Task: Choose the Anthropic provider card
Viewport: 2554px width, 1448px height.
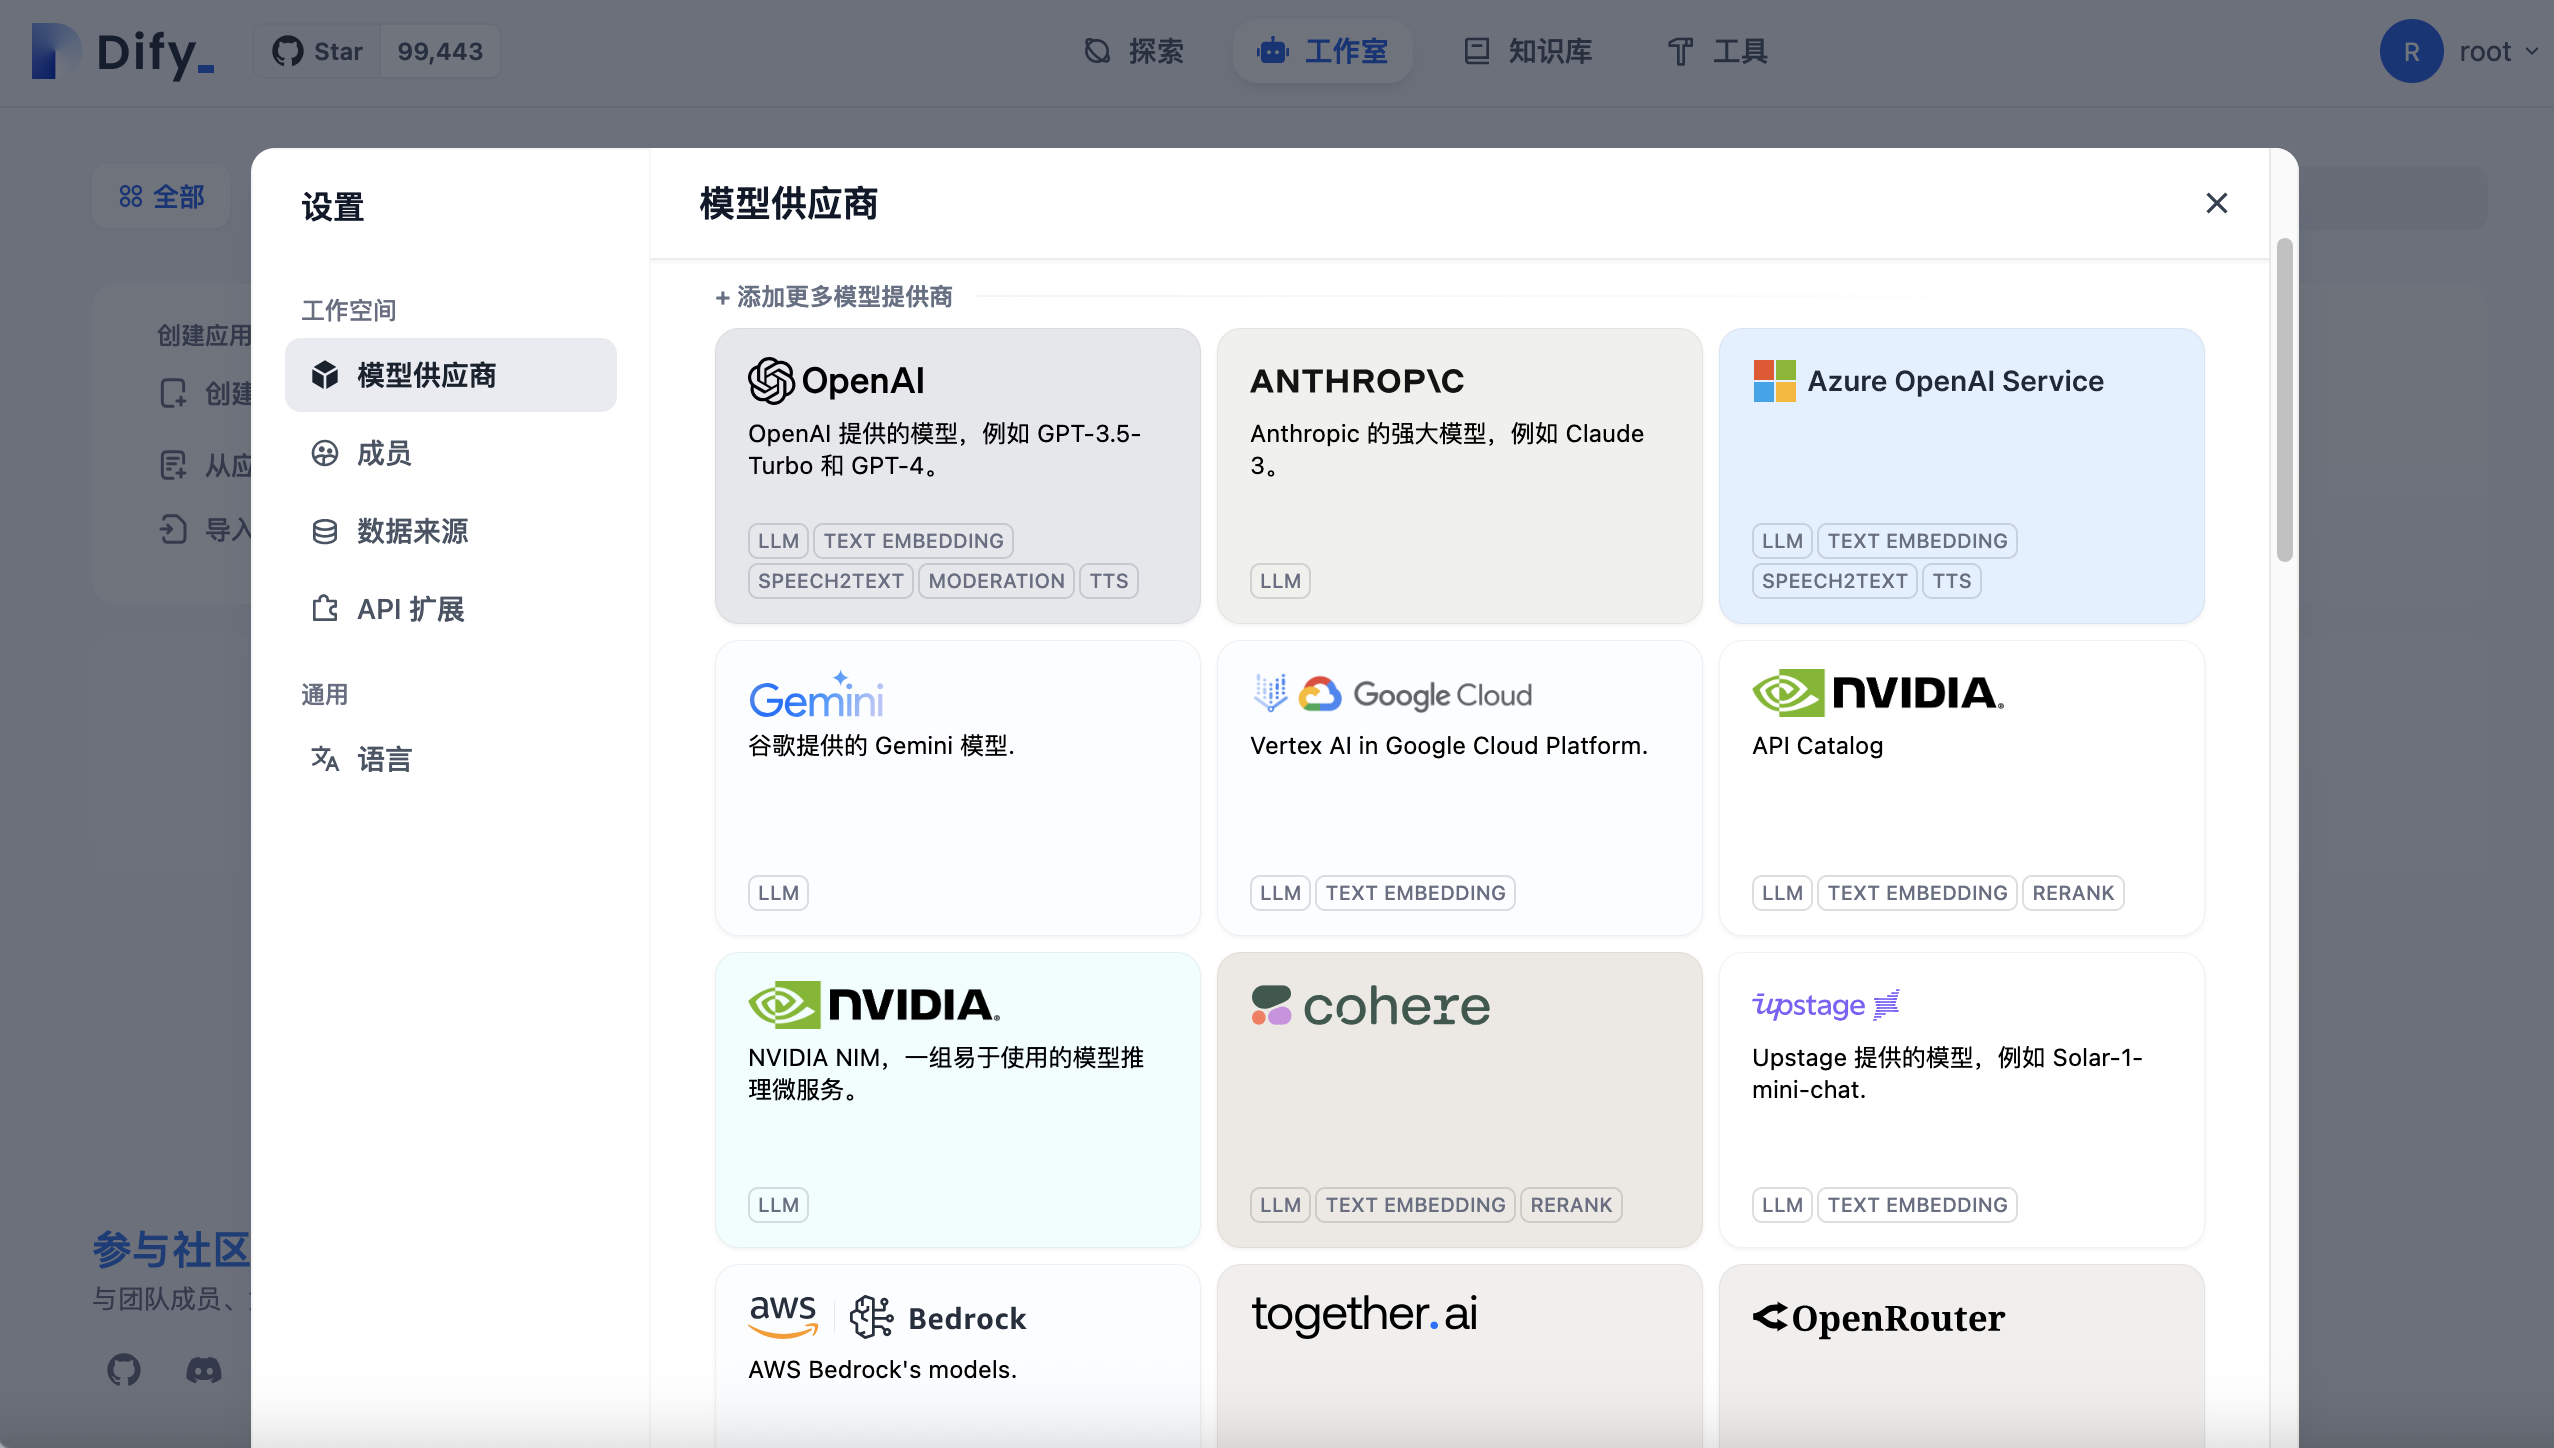Action: [x=1459, y=475]
